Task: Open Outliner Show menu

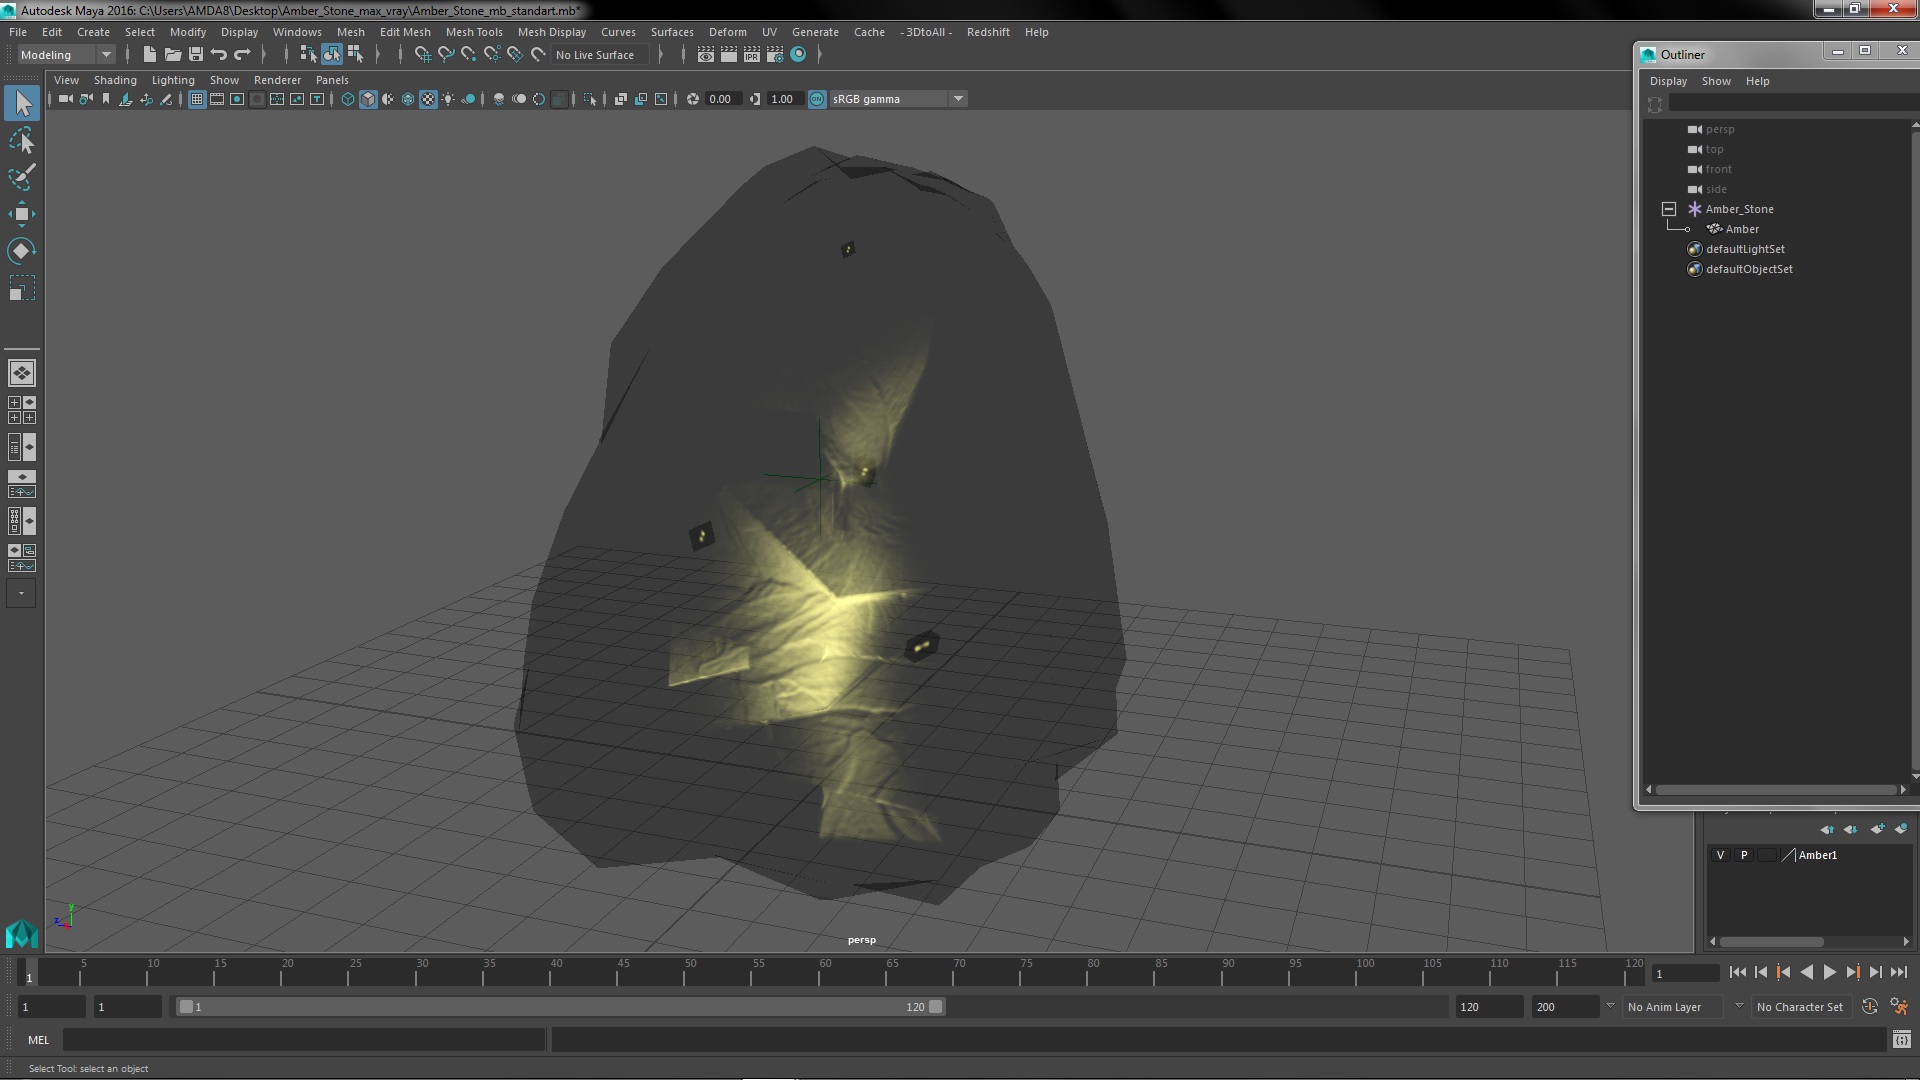Action: pyautogui.click(x=1716, y=81)
